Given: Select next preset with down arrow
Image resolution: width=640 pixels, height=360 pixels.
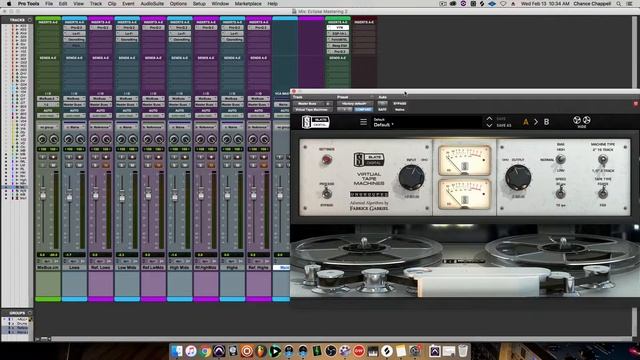Looking at the screenshot, I should [x=489, y=125].
